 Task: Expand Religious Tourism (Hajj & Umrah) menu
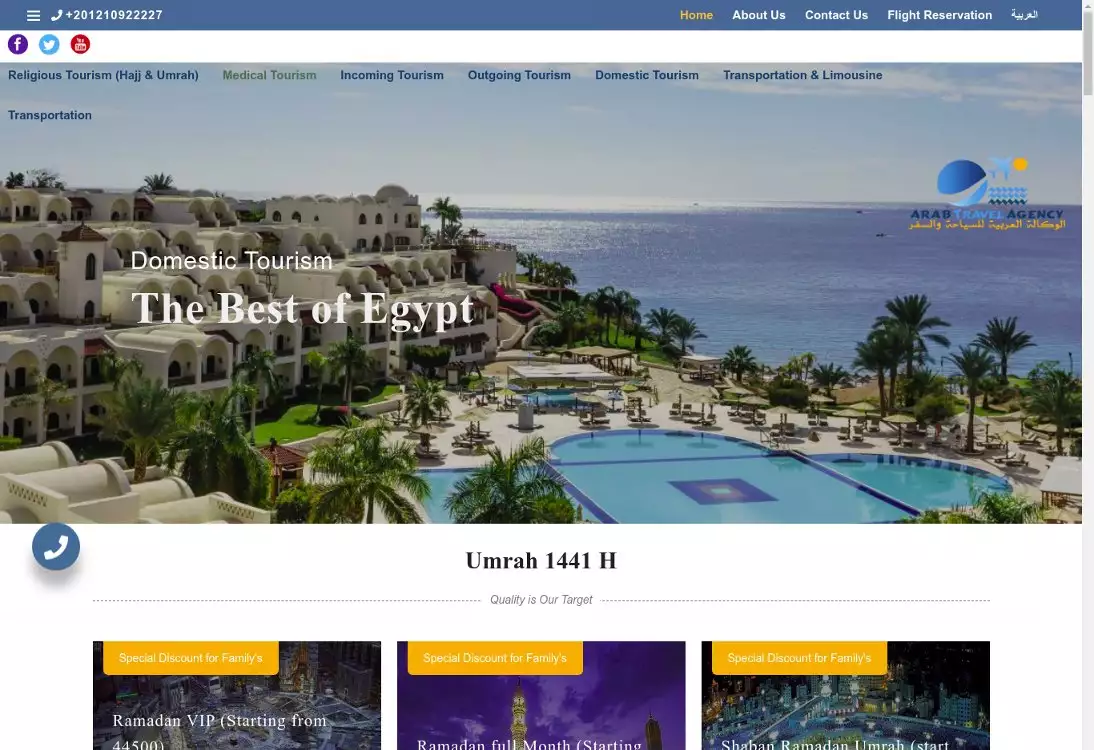tap(103, 75)
